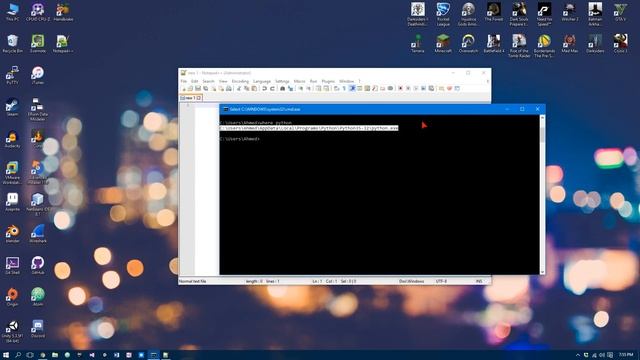Open the Rocket League desktop shortcut

(443, 14)
